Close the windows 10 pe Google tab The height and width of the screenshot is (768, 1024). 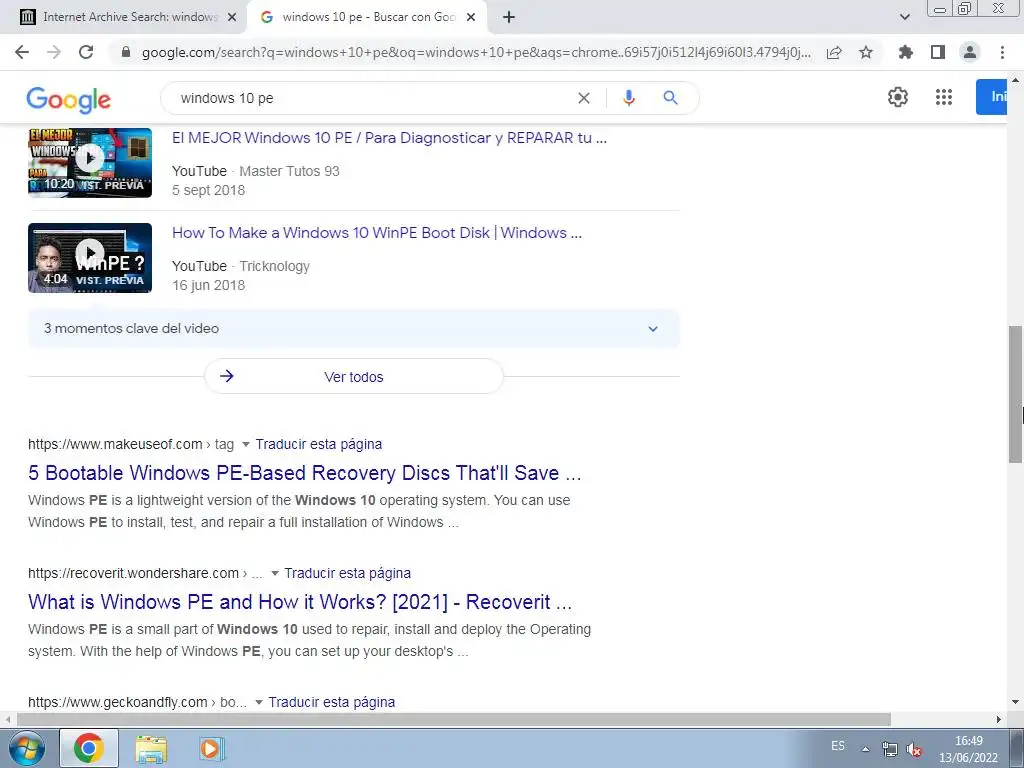471,18
